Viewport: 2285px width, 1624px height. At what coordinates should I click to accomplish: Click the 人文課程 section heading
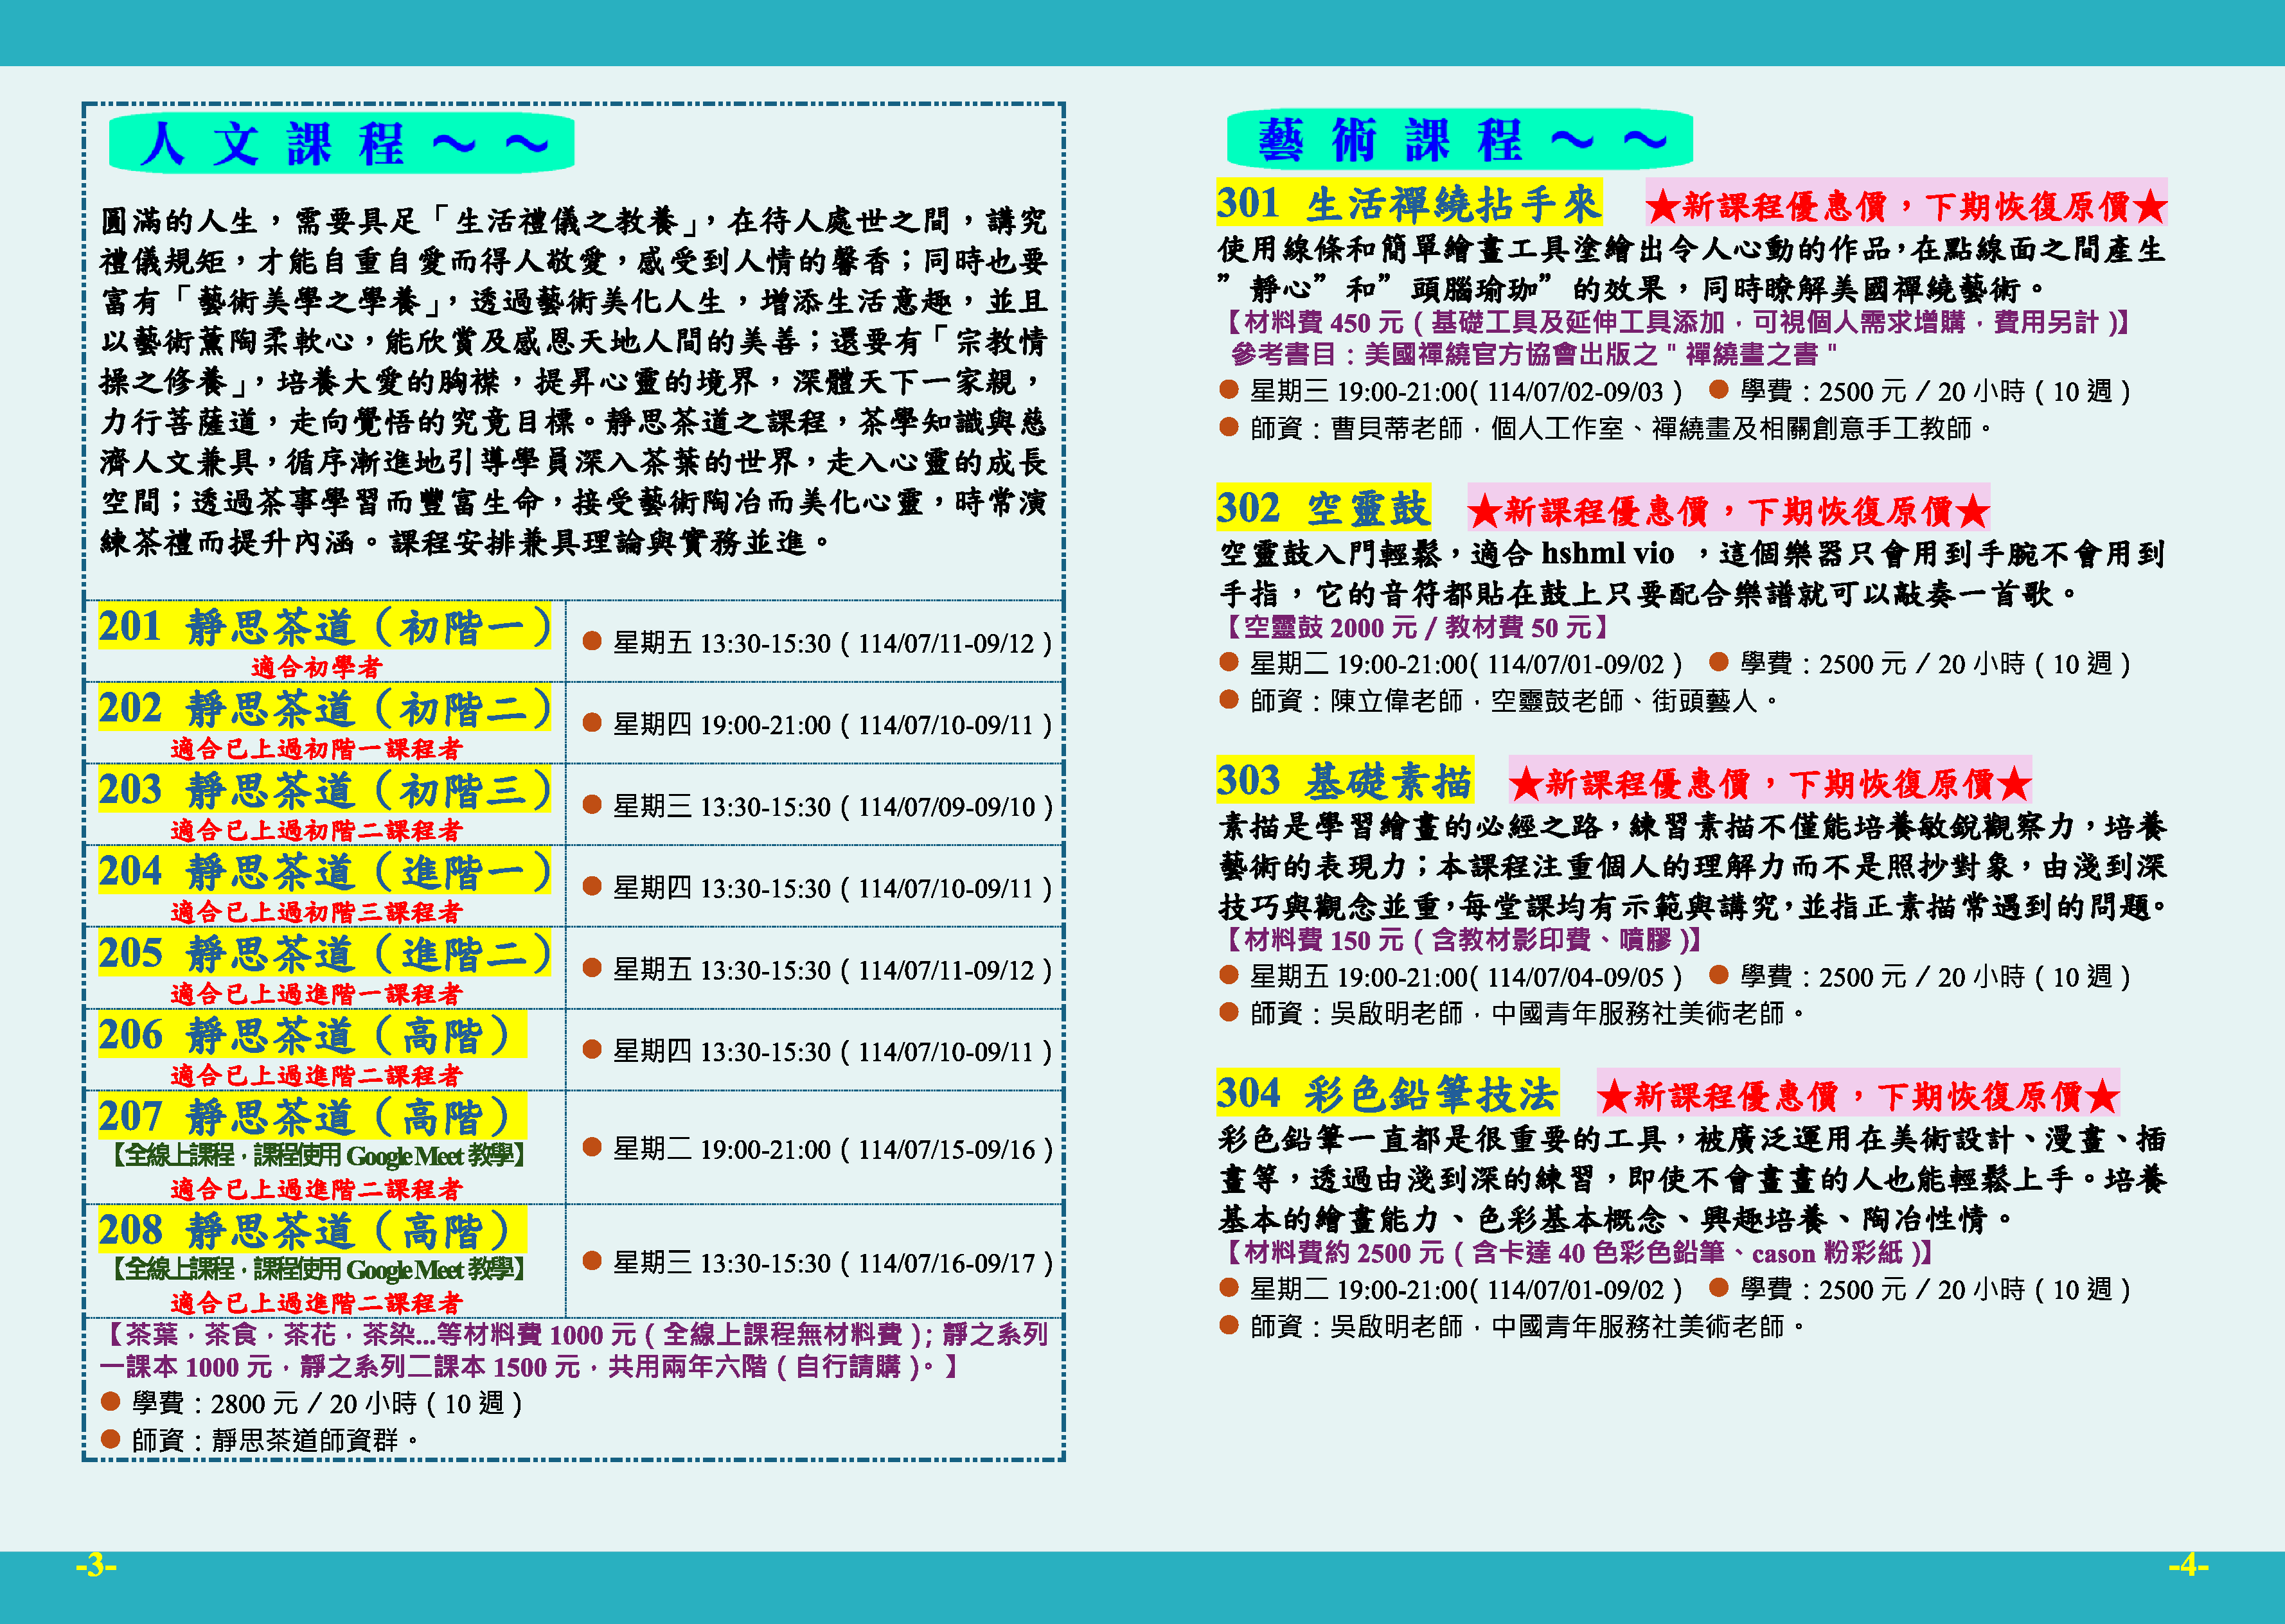[x=341, y=143]
